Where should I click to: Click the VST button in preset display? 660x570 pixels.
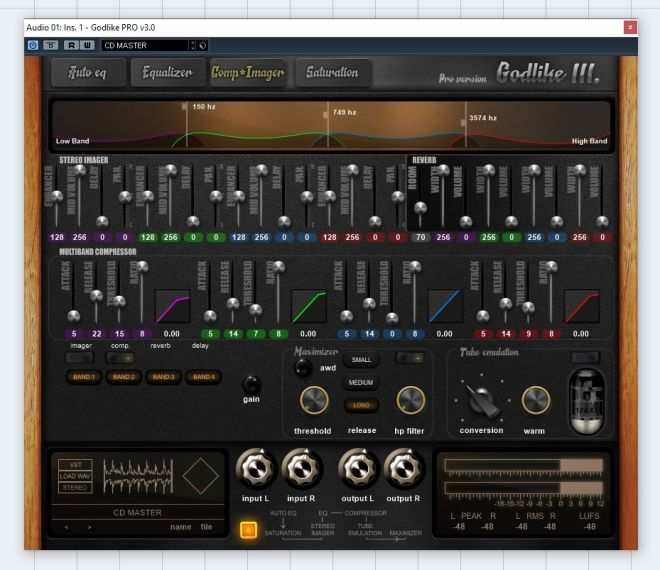tap(75, 465)
